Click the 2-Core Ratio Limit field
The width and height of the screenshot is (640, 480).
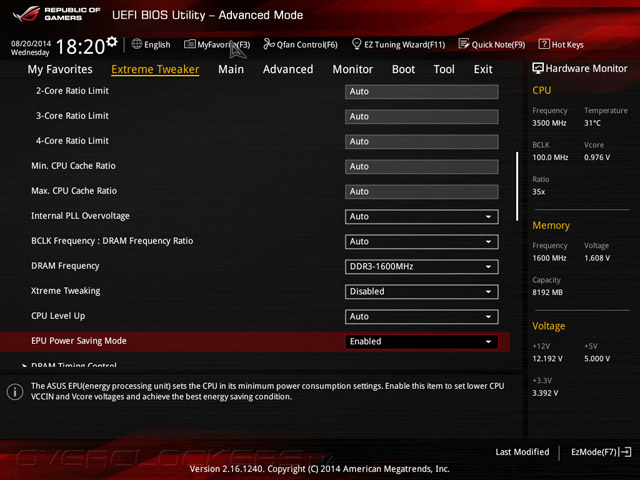[421, 91]
